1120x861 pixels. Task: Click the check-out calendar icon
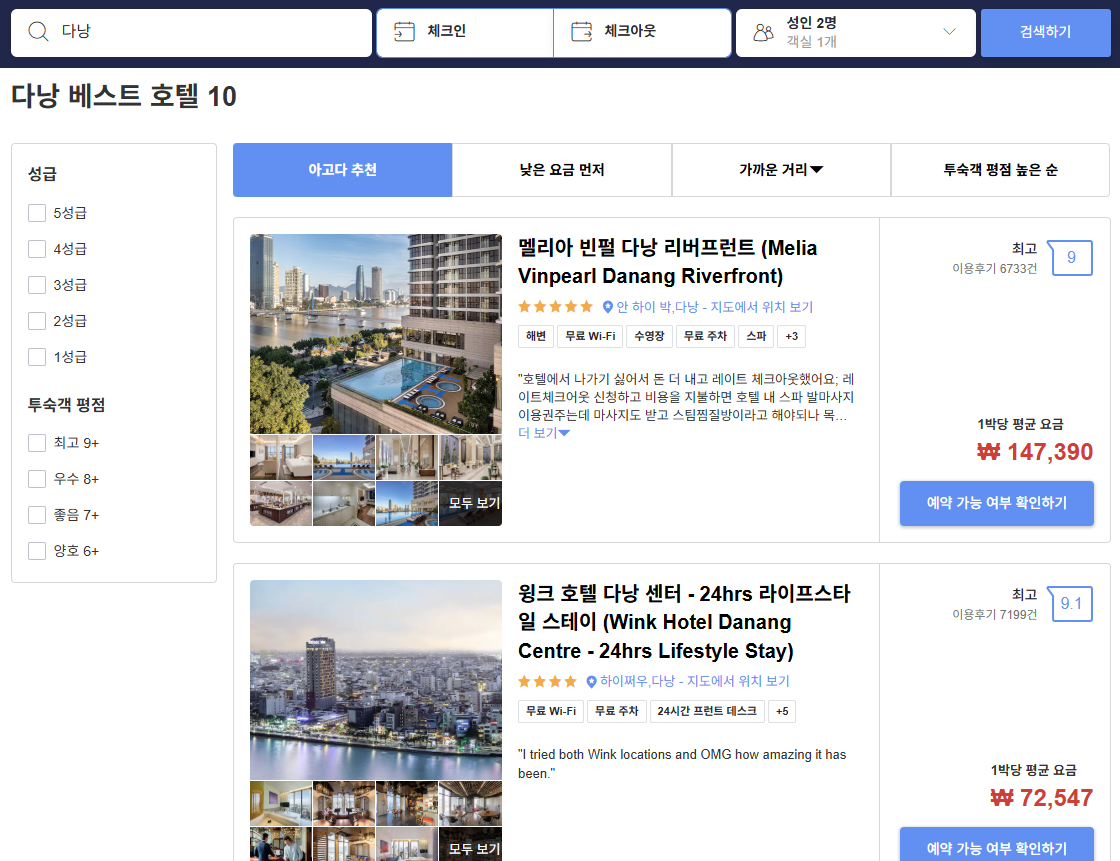tap(581, 31)
